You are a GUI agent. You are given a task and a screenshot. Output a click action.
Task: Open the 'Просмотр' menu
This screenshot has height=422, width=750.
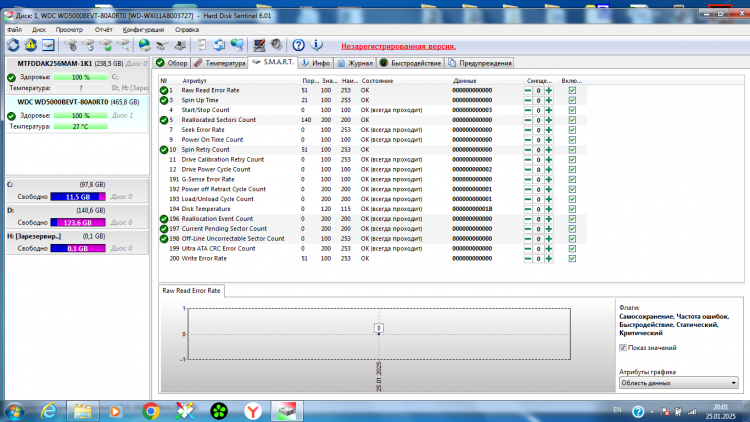click(x=69, y=30)
